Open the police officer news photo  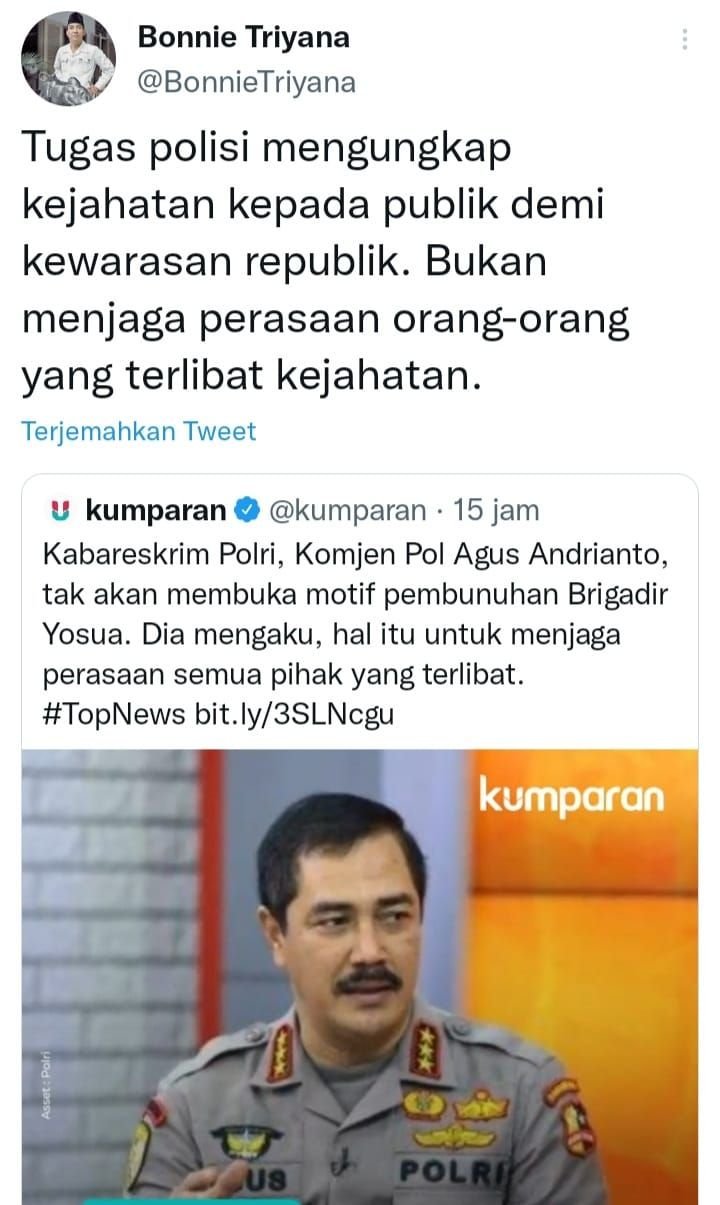[360, 977]
